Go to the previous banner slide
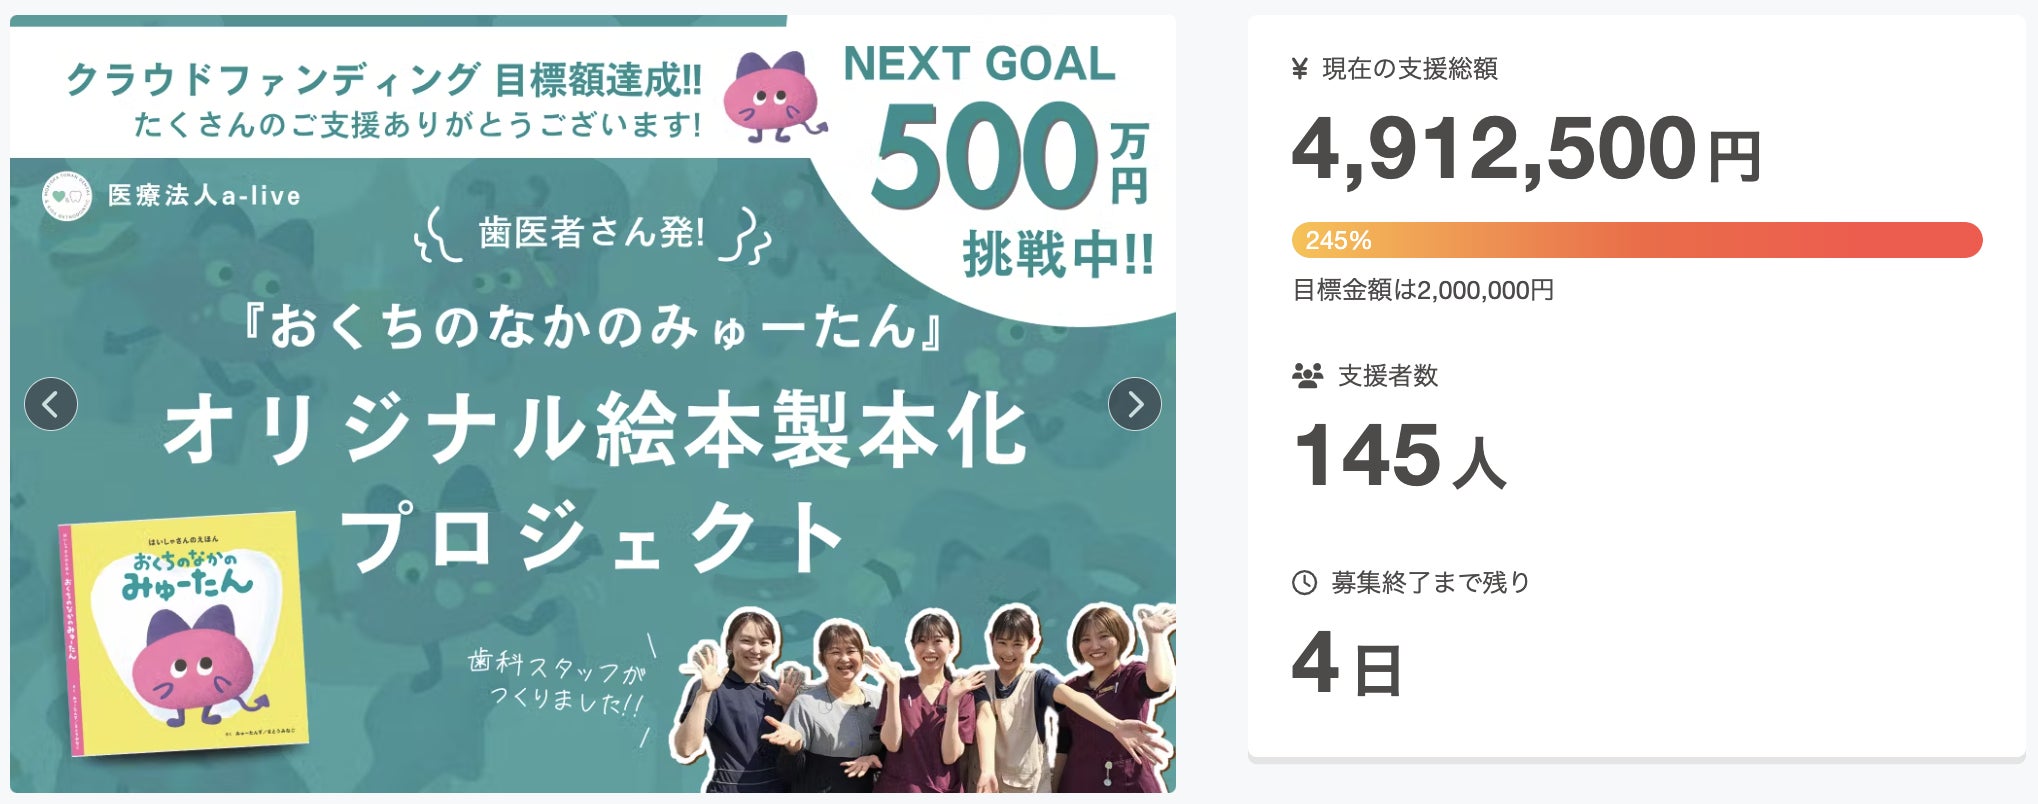Viewport: 2038px width, 804px height. [51, 404]
